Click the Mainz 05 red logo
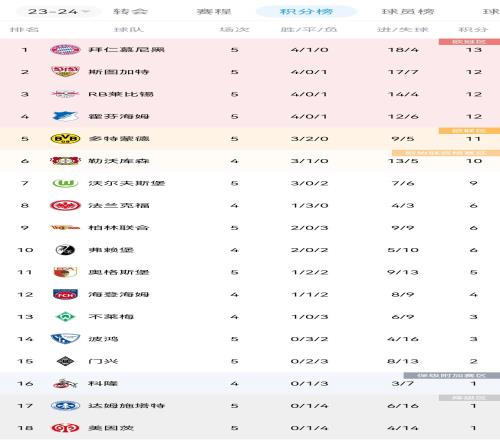 point(65,428)
